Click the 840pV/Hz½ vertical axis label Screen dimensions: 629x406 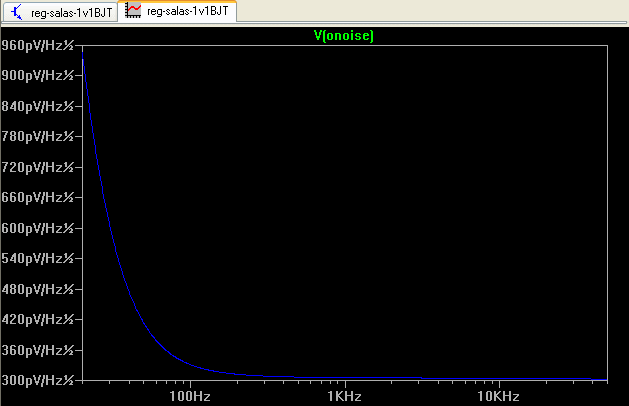[x=38, y=106]
